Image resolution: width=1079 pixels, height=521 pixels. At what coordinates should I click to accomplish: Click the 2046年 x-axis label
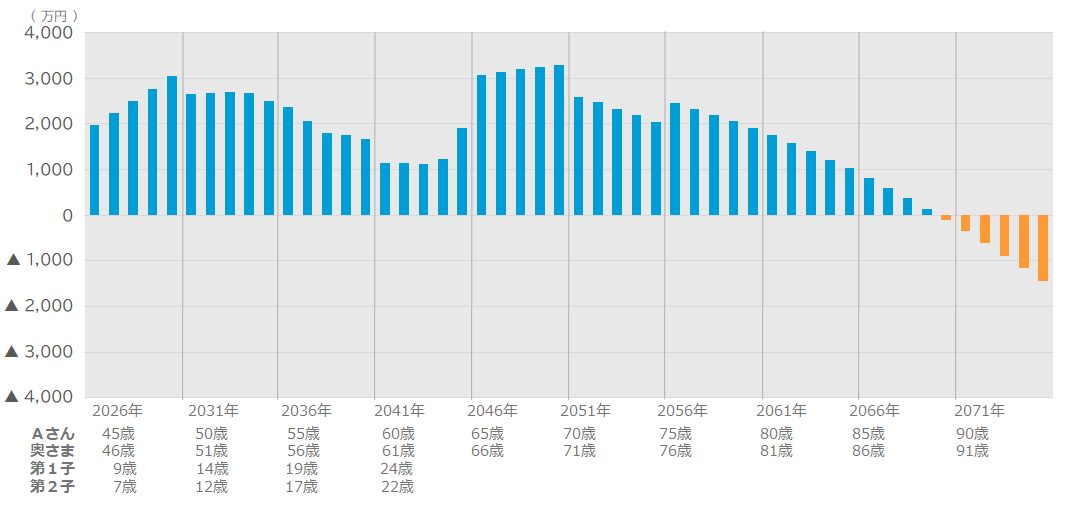pos(492,411)
